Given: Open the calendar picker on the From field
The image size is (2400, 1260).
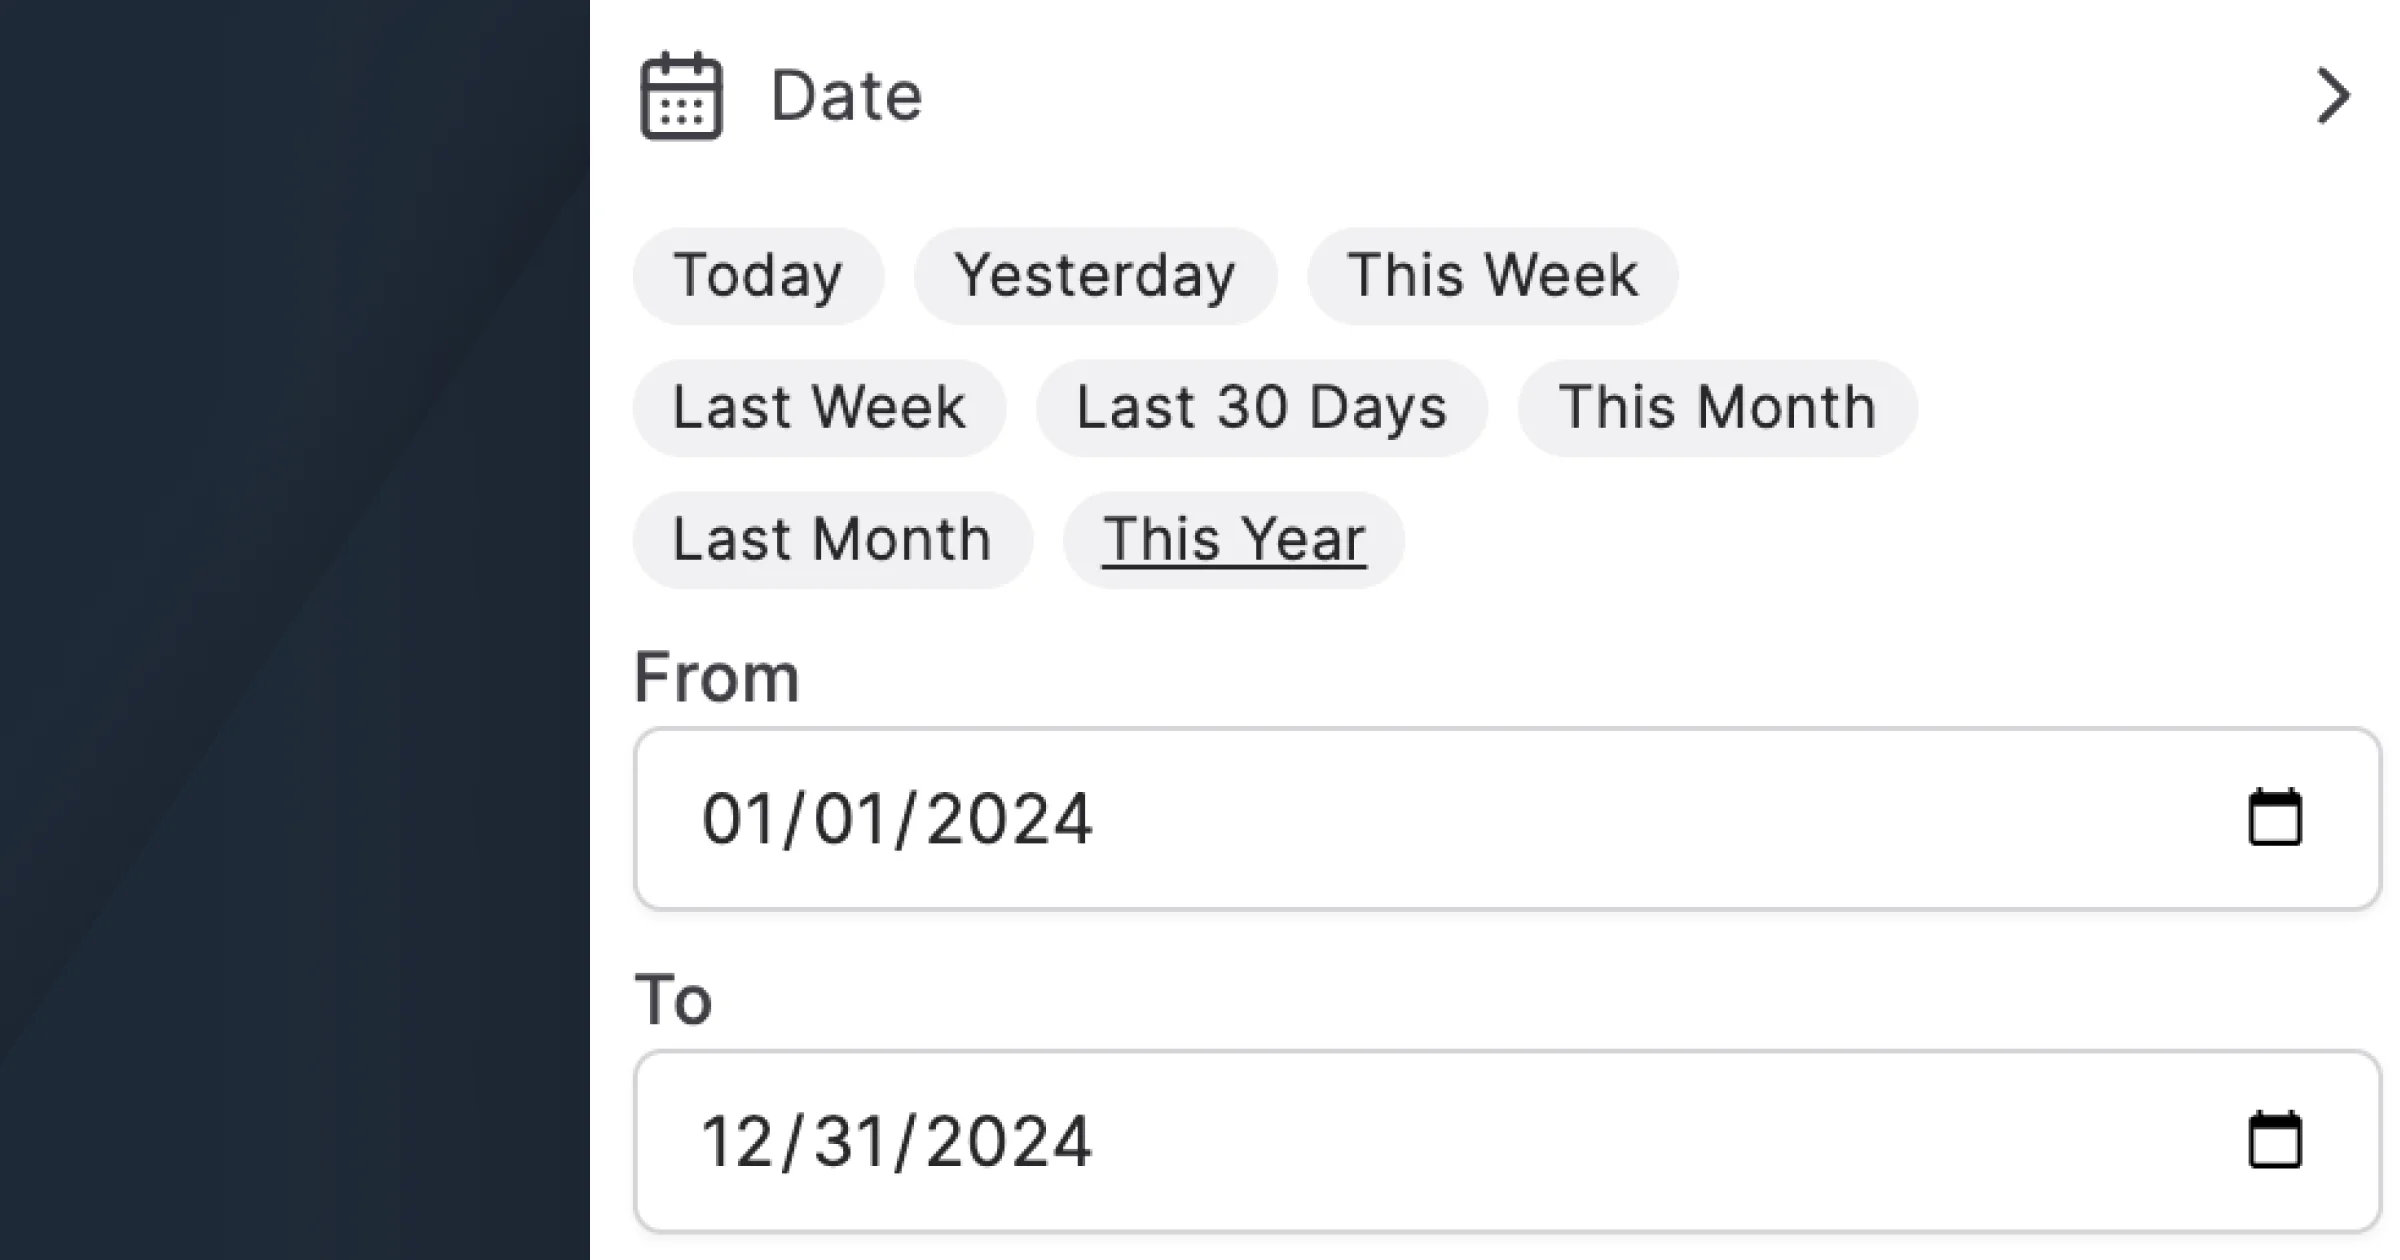Looking at the screenshot, I should click(x=2278, y=818).
